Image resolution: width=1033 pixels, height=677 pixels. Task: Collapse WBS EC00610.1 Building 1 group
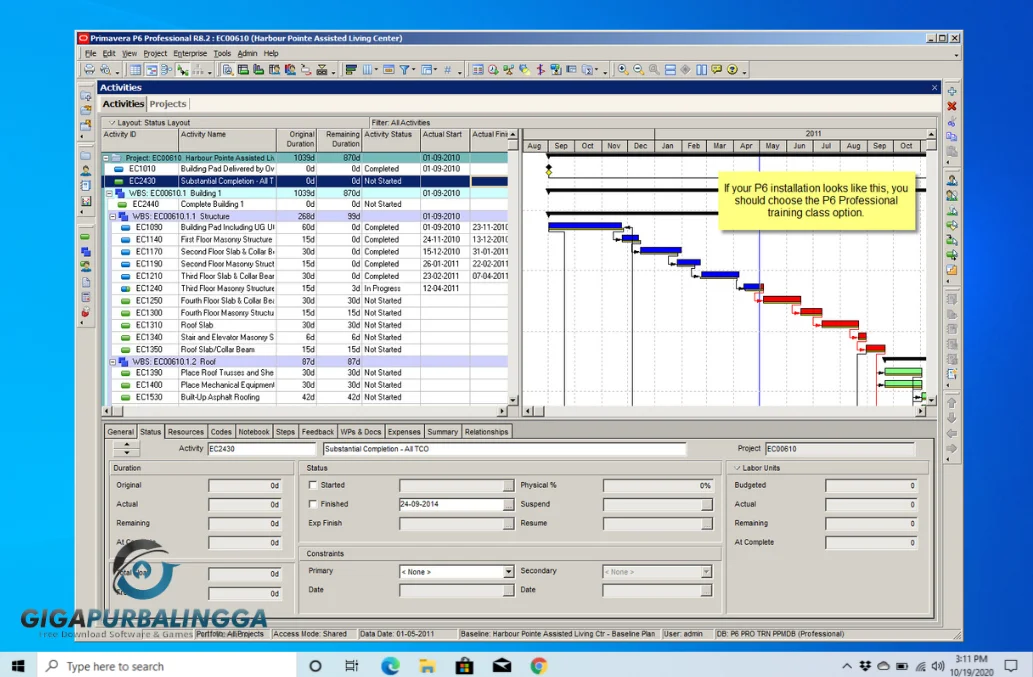tap(109, 193)
